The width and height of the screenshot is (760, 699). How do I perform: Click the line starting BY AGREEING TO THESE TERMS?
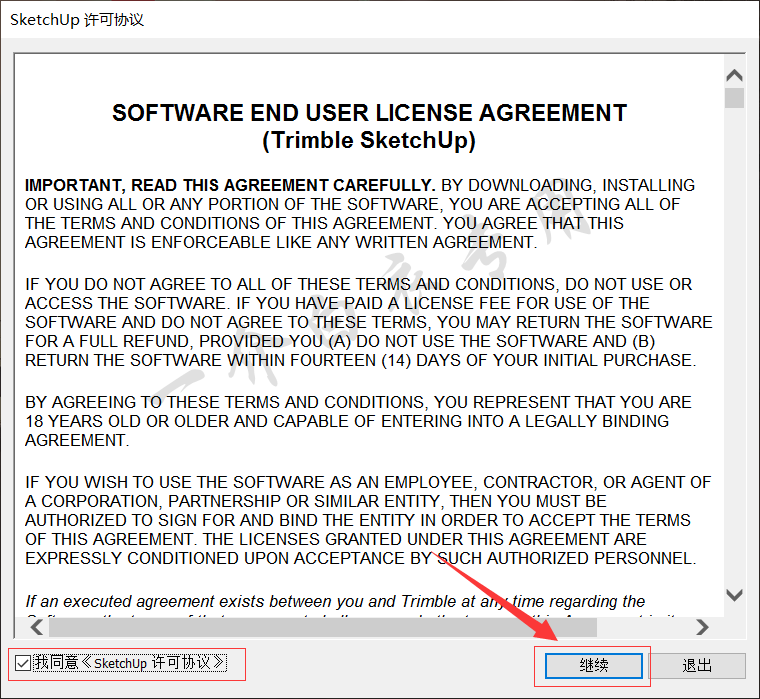coord(358,402)
